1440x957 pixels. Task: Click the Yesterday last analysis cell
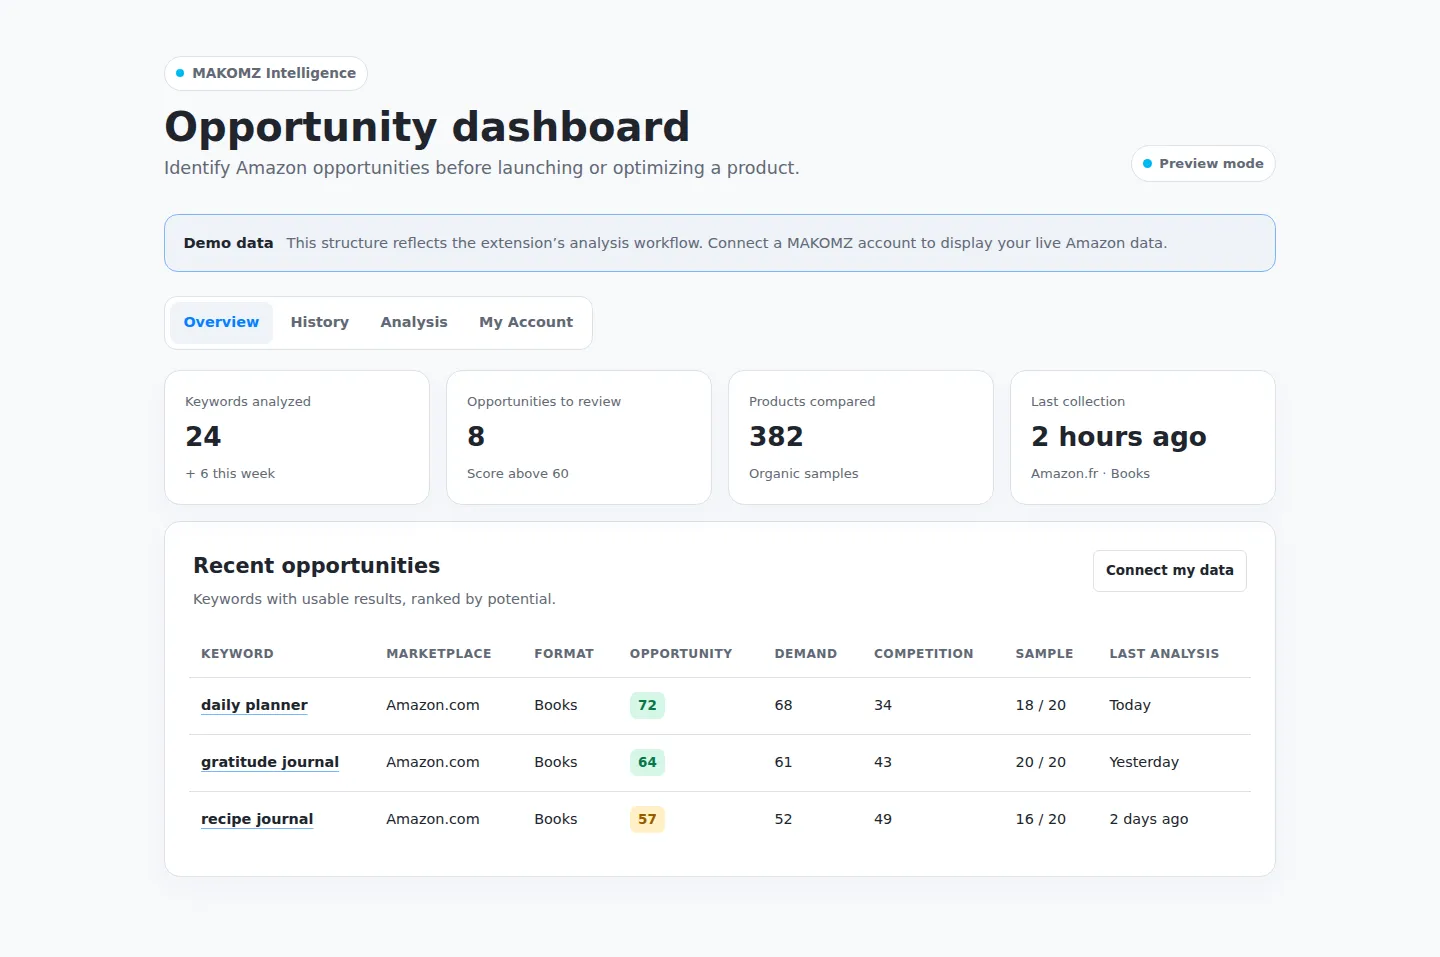pyautogui.click(x=1144, y=762)
